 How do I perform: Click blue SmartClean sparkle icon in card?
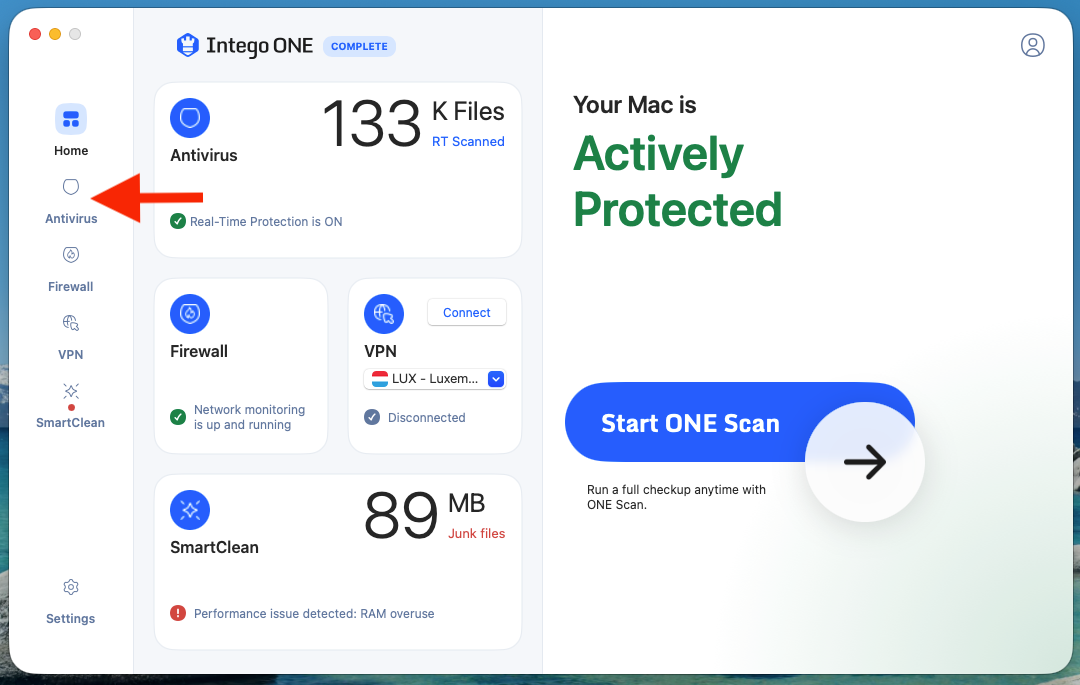190,510
